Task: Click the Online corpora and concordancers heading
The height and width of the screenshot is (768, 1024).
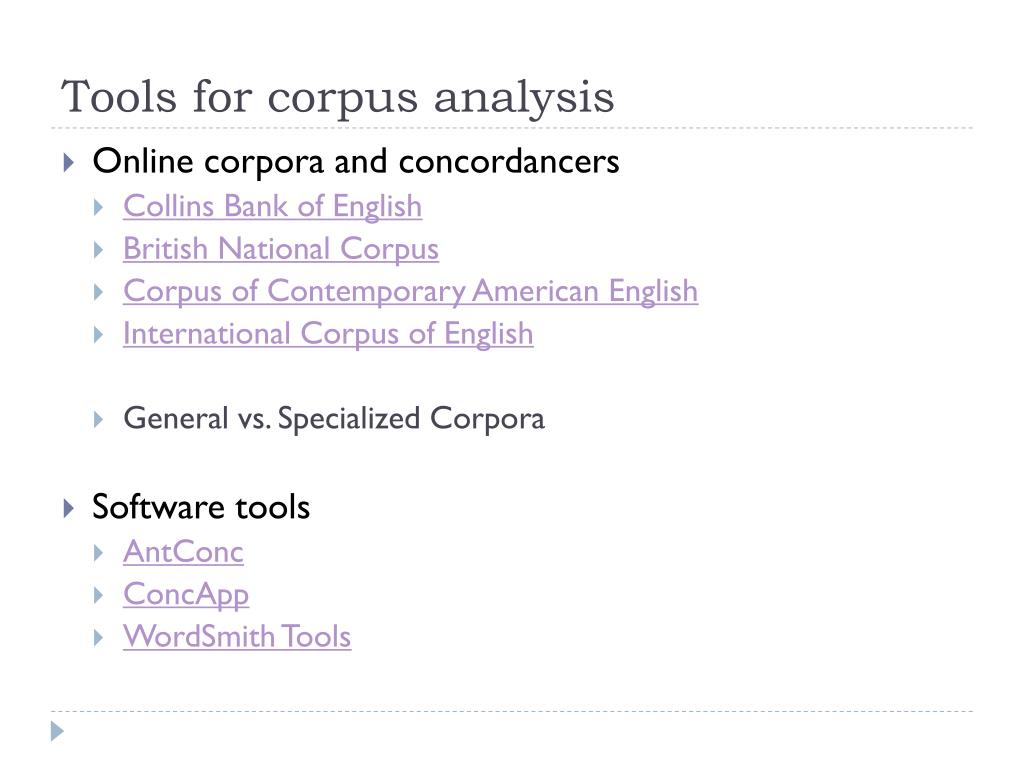Action: (355, 161)
